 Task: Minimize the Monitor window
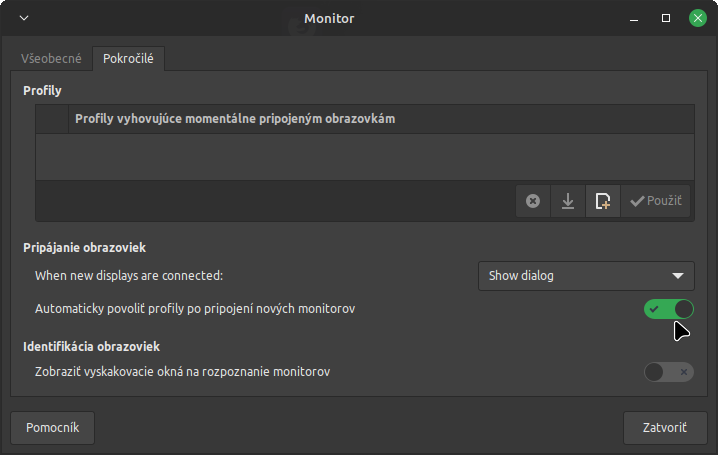634,18
